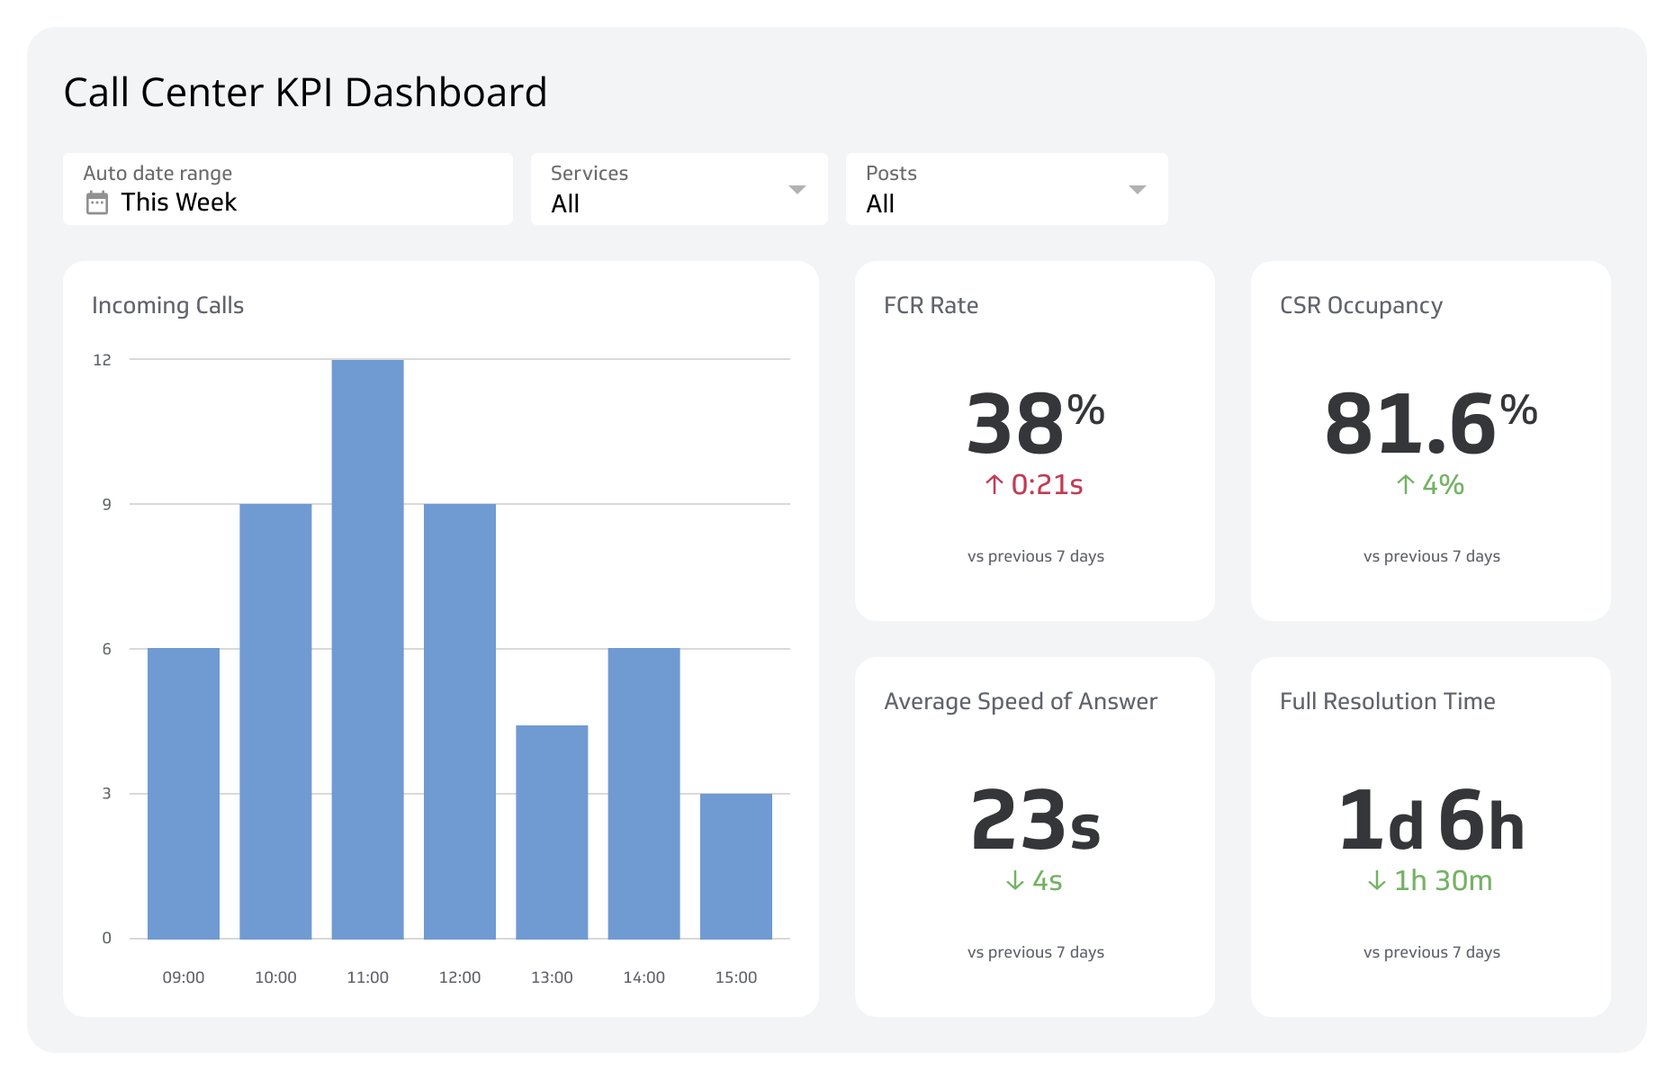Click the Average Speed of Answer card
The height and width of the screenshot is (1080, 1674).
click(1035, 836)
